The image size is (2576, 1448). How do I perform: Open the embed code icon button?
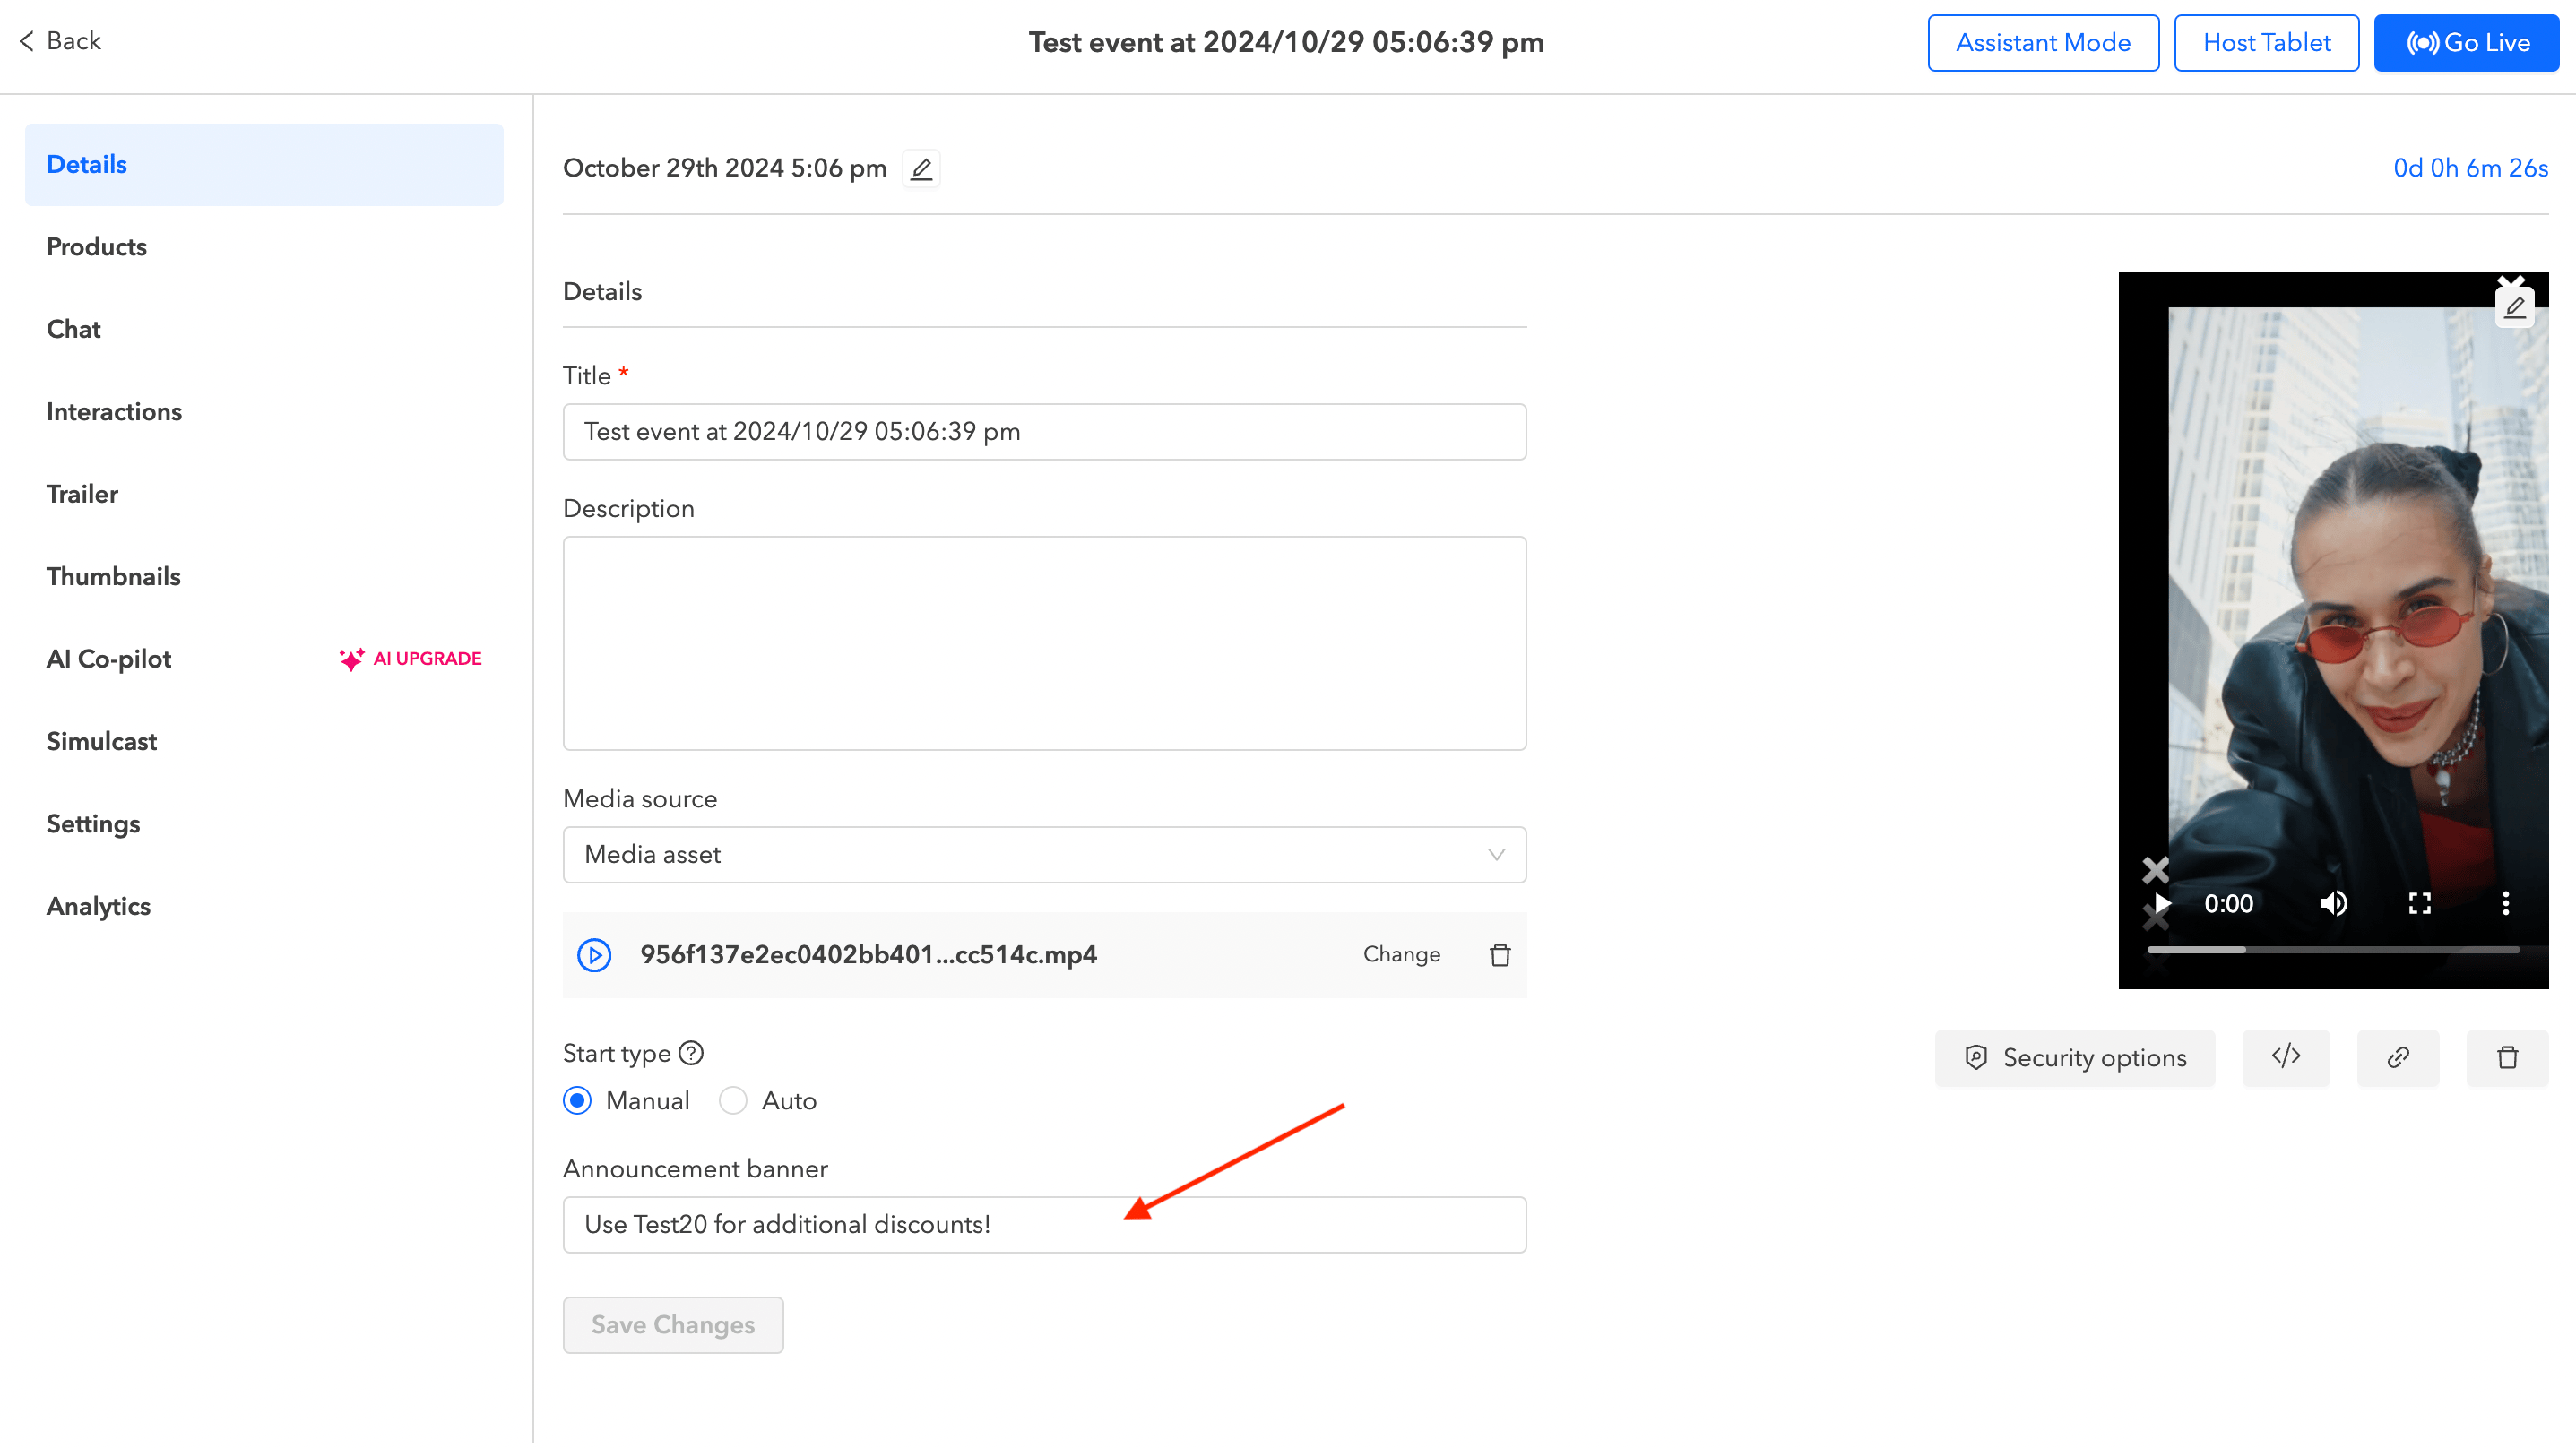click(x=2285, y=1057)
